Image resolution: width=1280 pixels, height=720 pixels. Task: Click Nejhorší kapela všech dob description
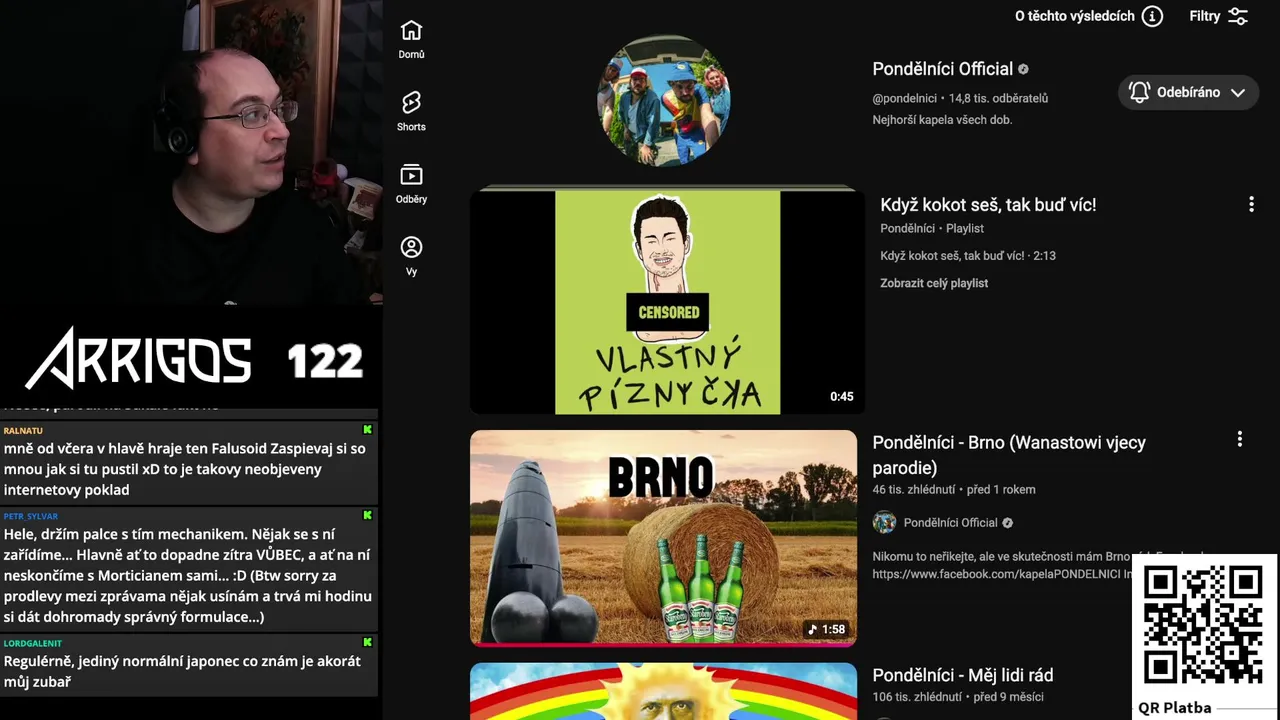pos(942,120)
